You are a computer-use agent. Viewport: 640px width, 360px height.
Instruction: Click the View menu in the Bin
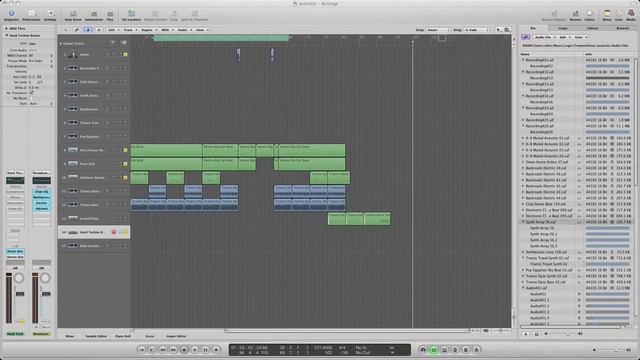580,37
